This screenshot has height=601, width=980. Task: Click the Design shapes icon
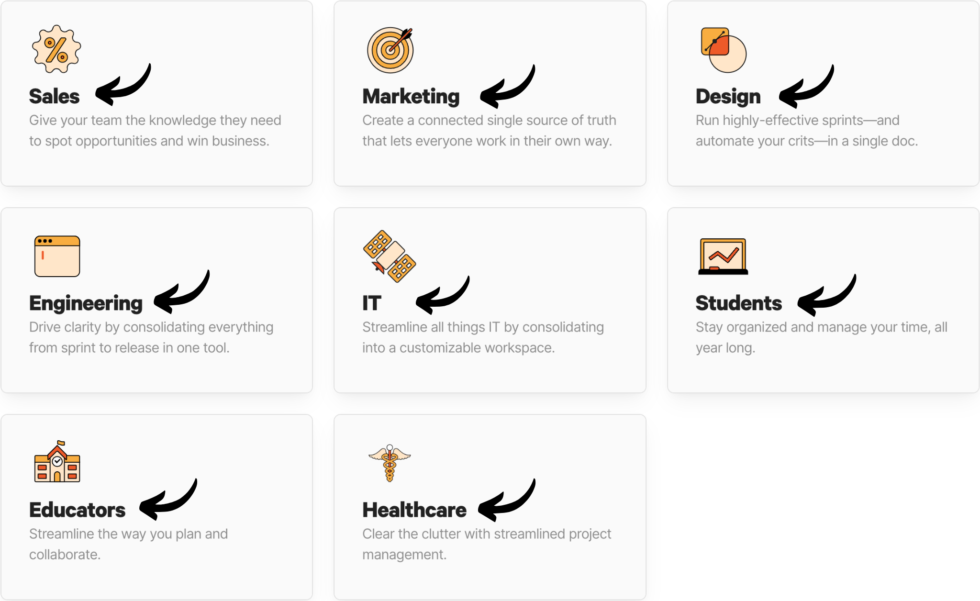(x=723, y=49)
